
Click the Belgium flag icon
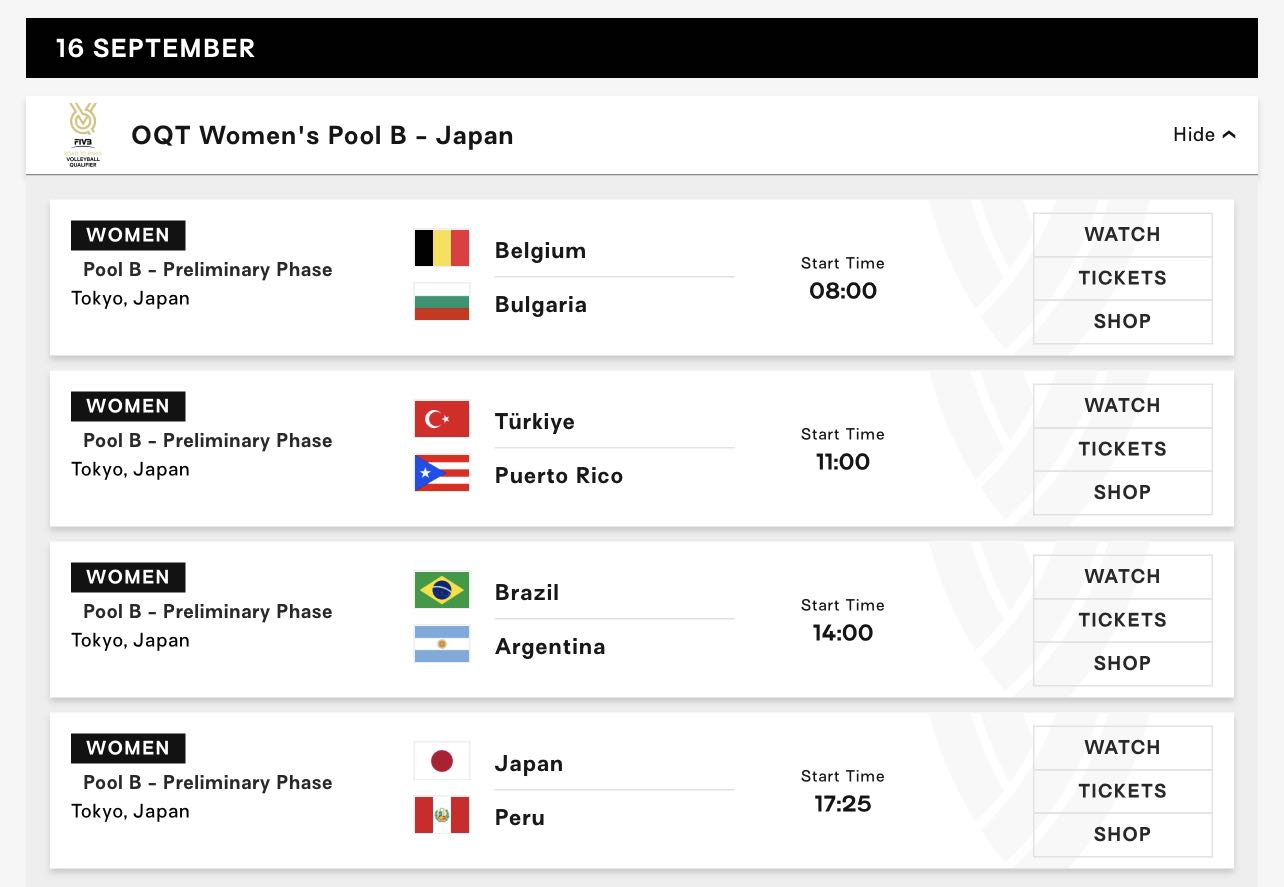[x=442, y=248]
